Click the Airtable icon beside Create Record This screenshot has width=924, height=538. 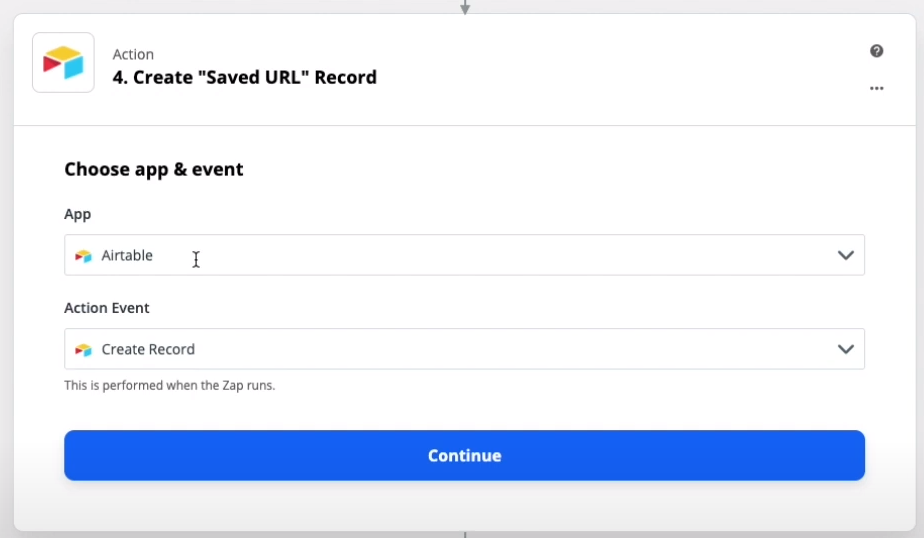click(x=84, y=349)
